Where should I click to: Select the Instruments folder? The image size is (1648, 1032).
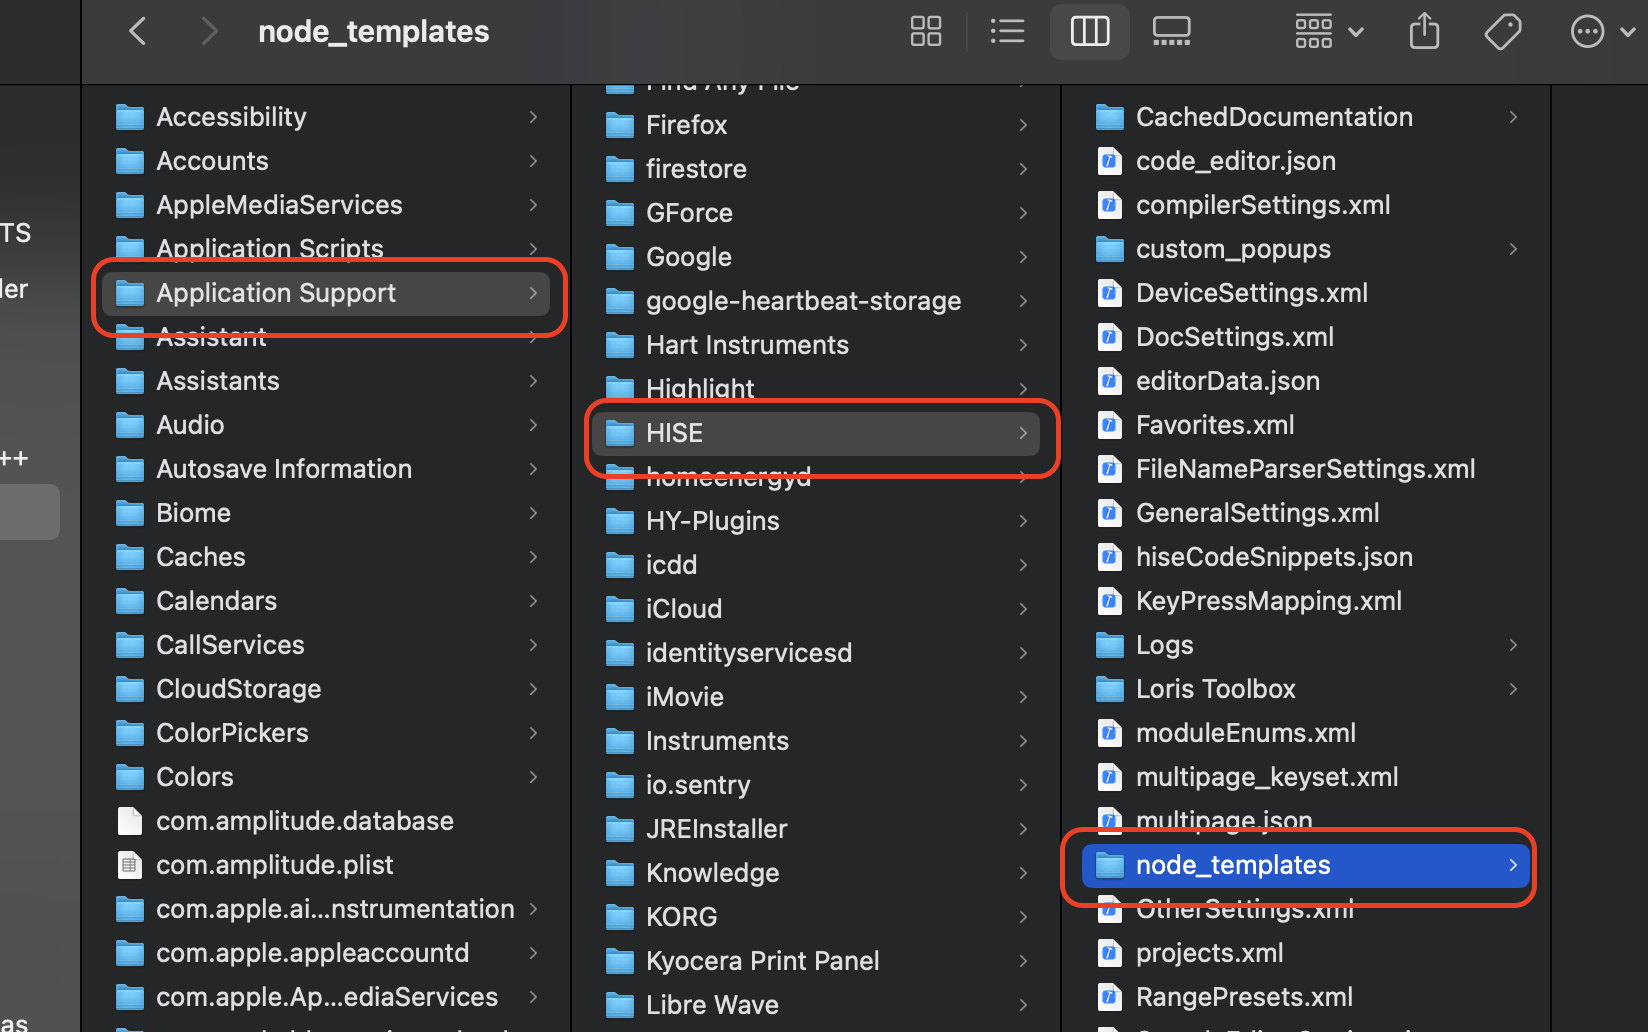[x=816, y=741]
